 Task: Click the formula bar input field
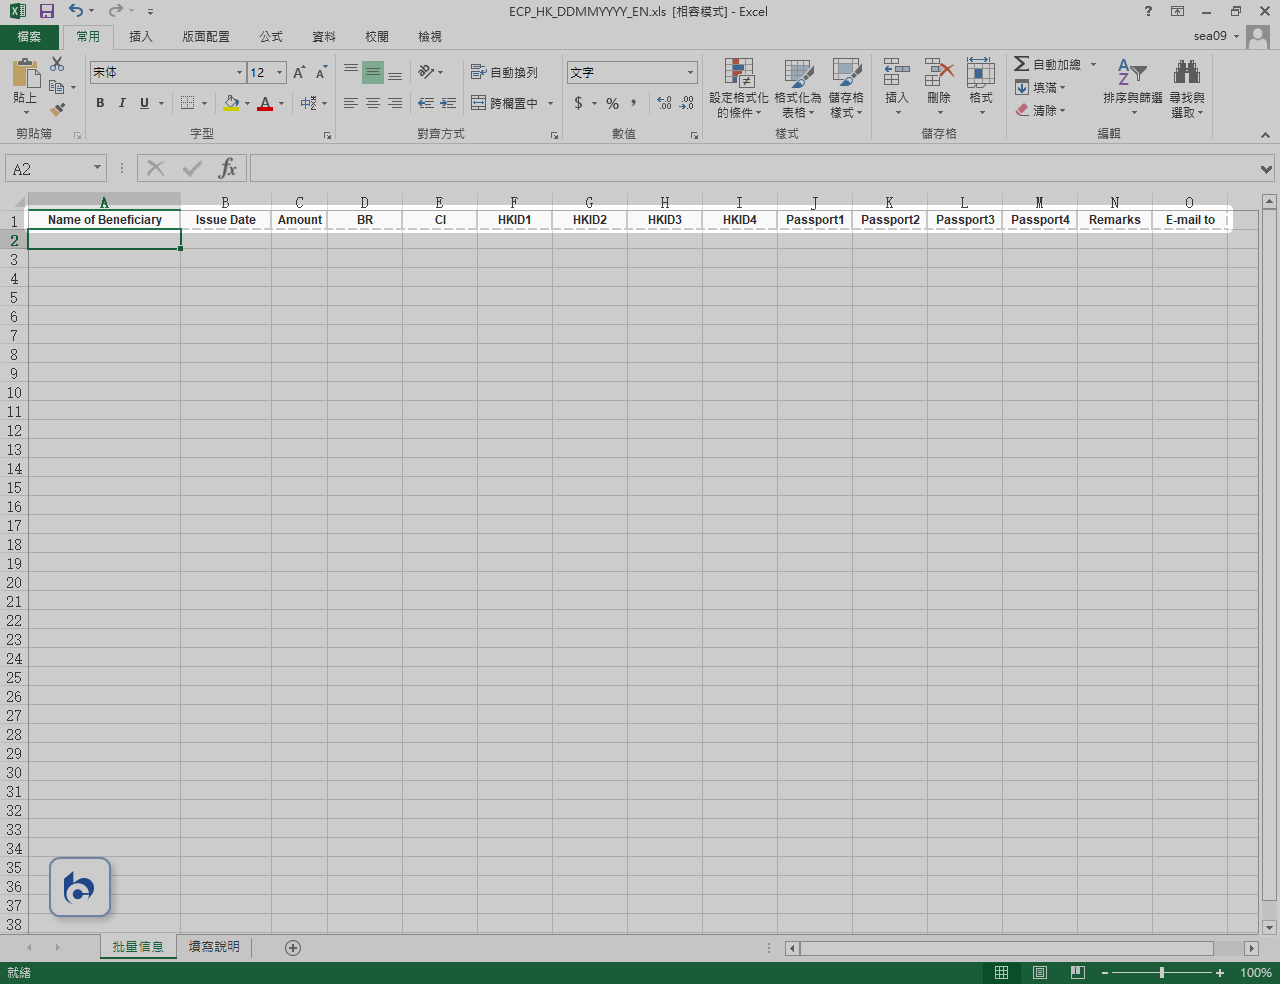click(750, 168)
